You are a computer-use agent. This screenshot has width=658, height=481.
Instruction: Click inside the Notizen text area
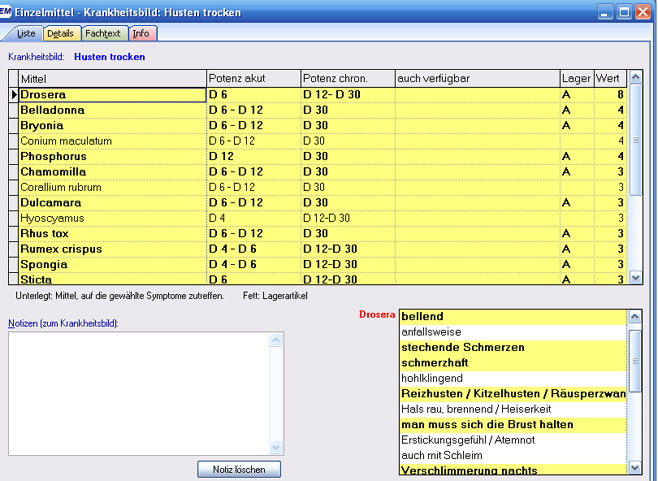[x=140, y=390]
